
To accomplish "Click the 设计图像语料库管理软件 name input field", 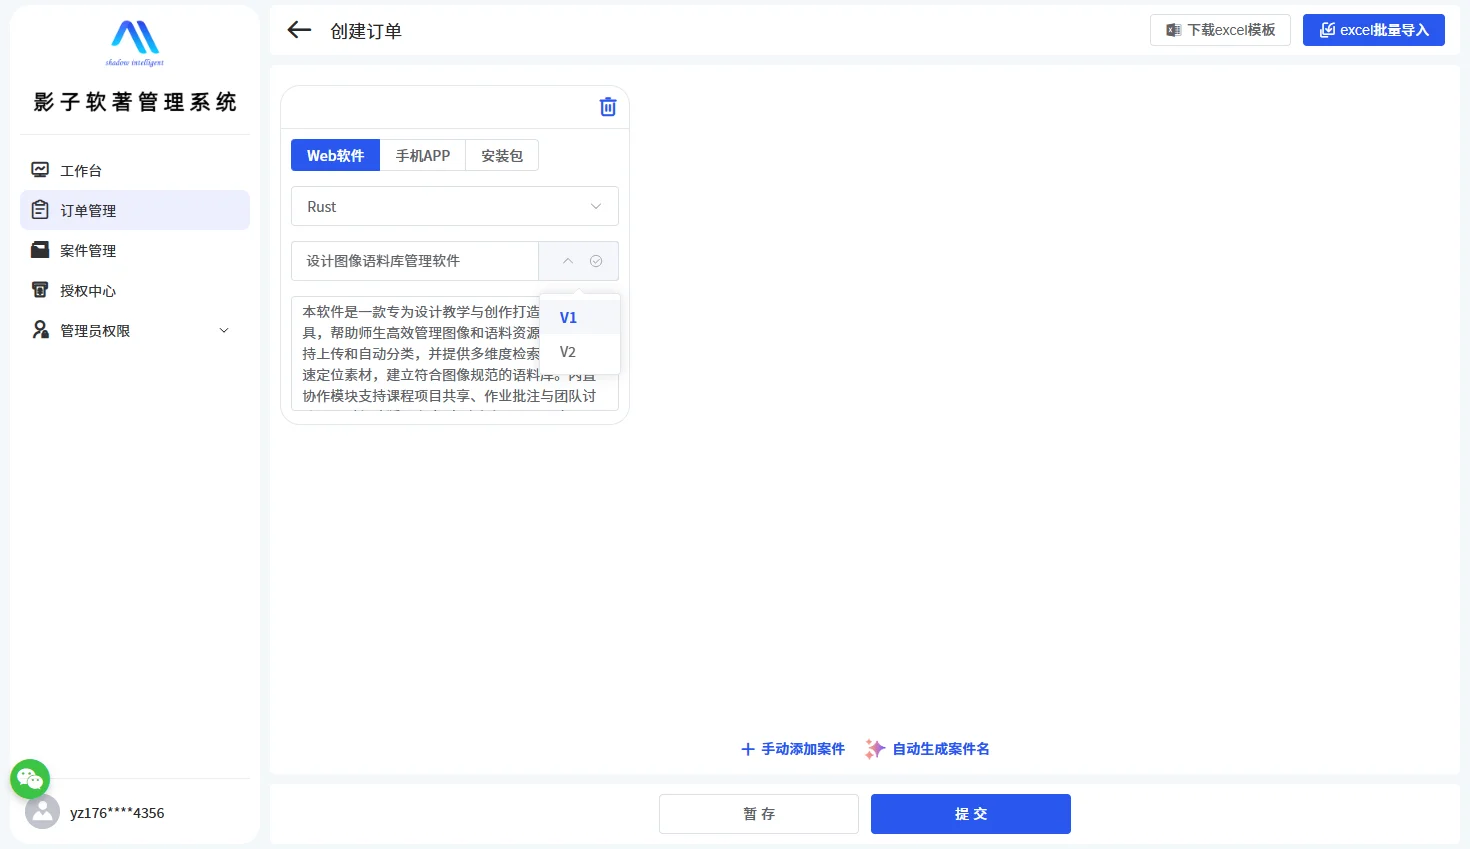I will tap(415, 261).
